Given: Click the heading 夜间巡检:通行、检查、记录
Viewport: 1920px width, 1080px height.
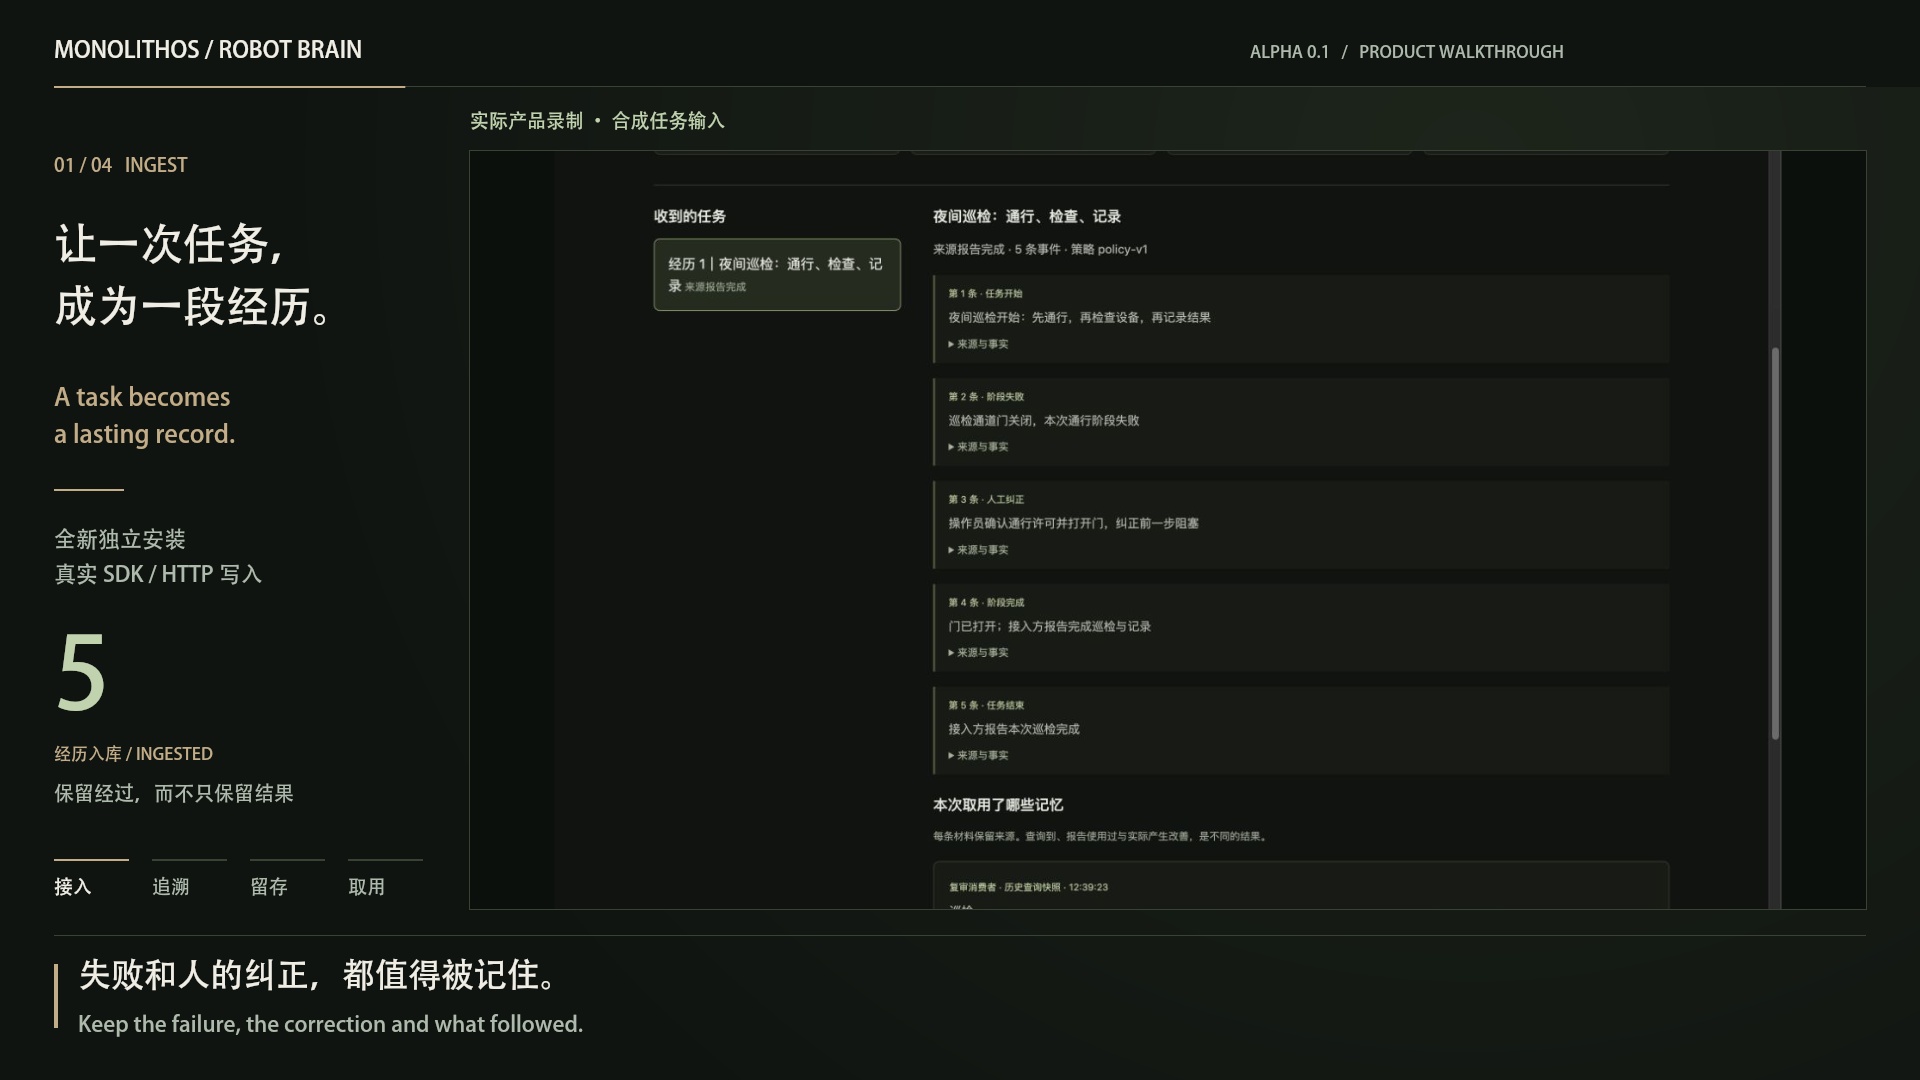Looking at the screenshot, I should tap(1027, 217).
